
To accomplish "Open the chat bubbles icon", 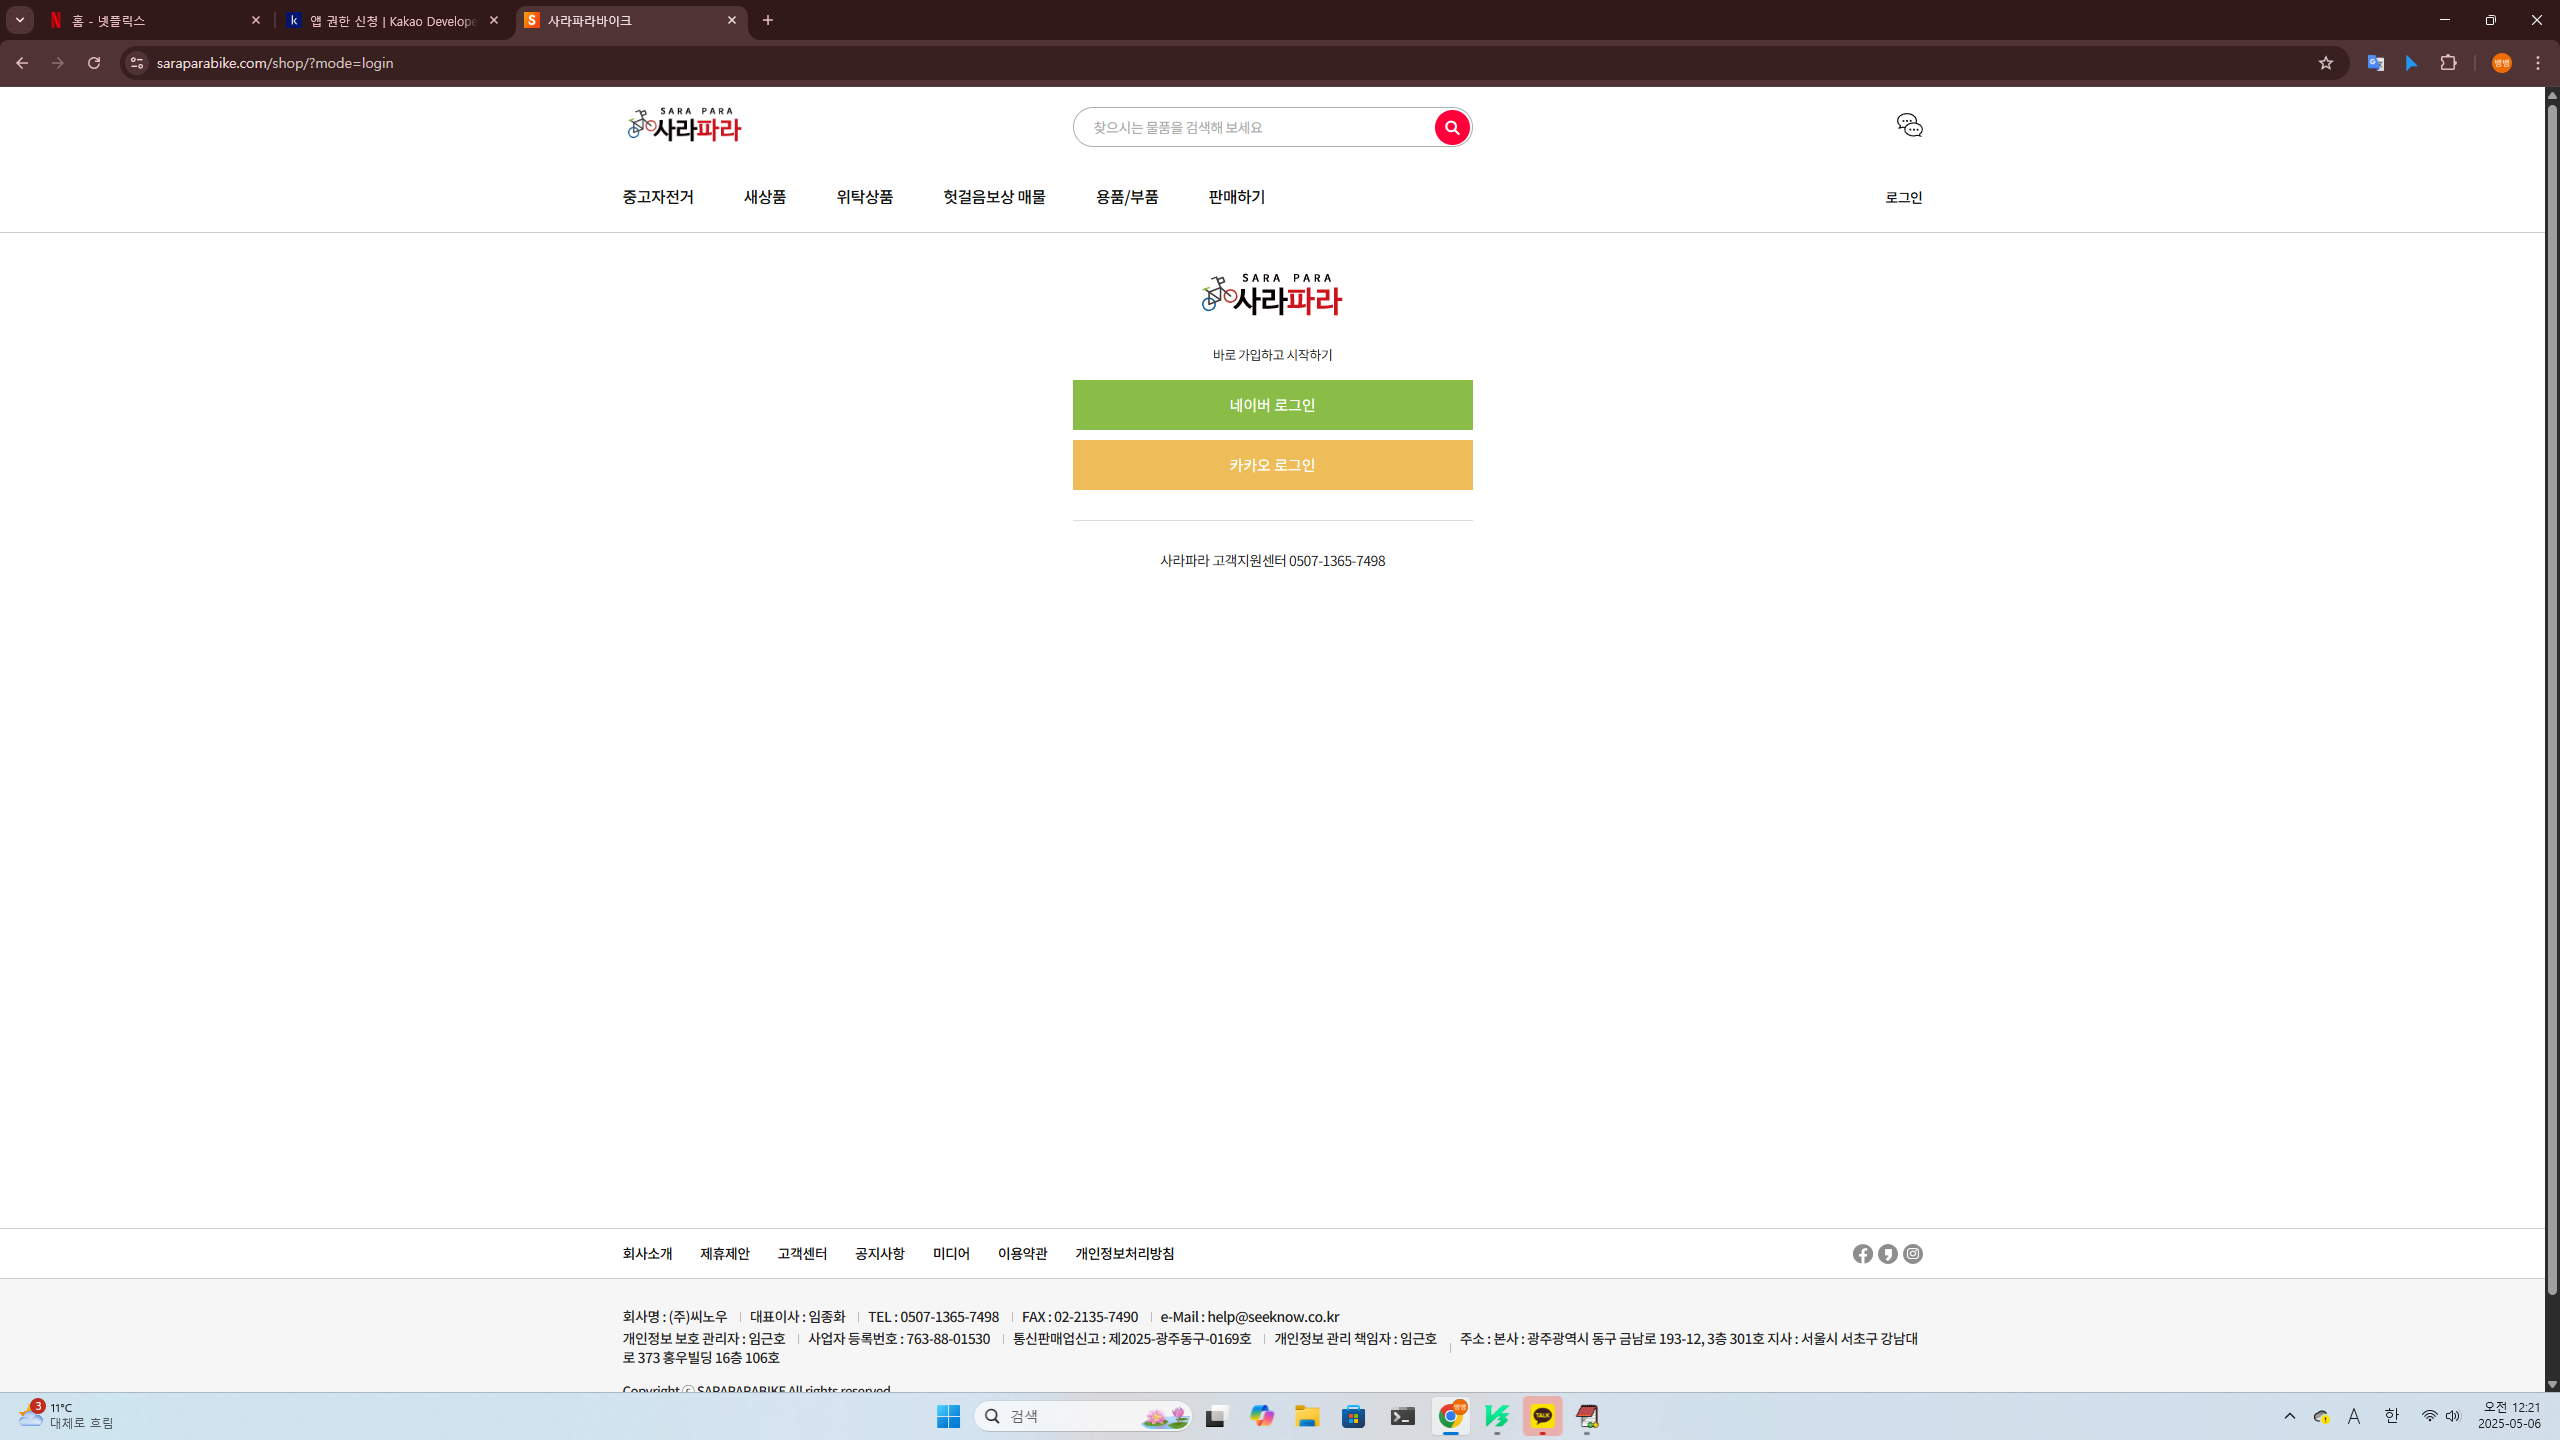I will click(1909, 125).
